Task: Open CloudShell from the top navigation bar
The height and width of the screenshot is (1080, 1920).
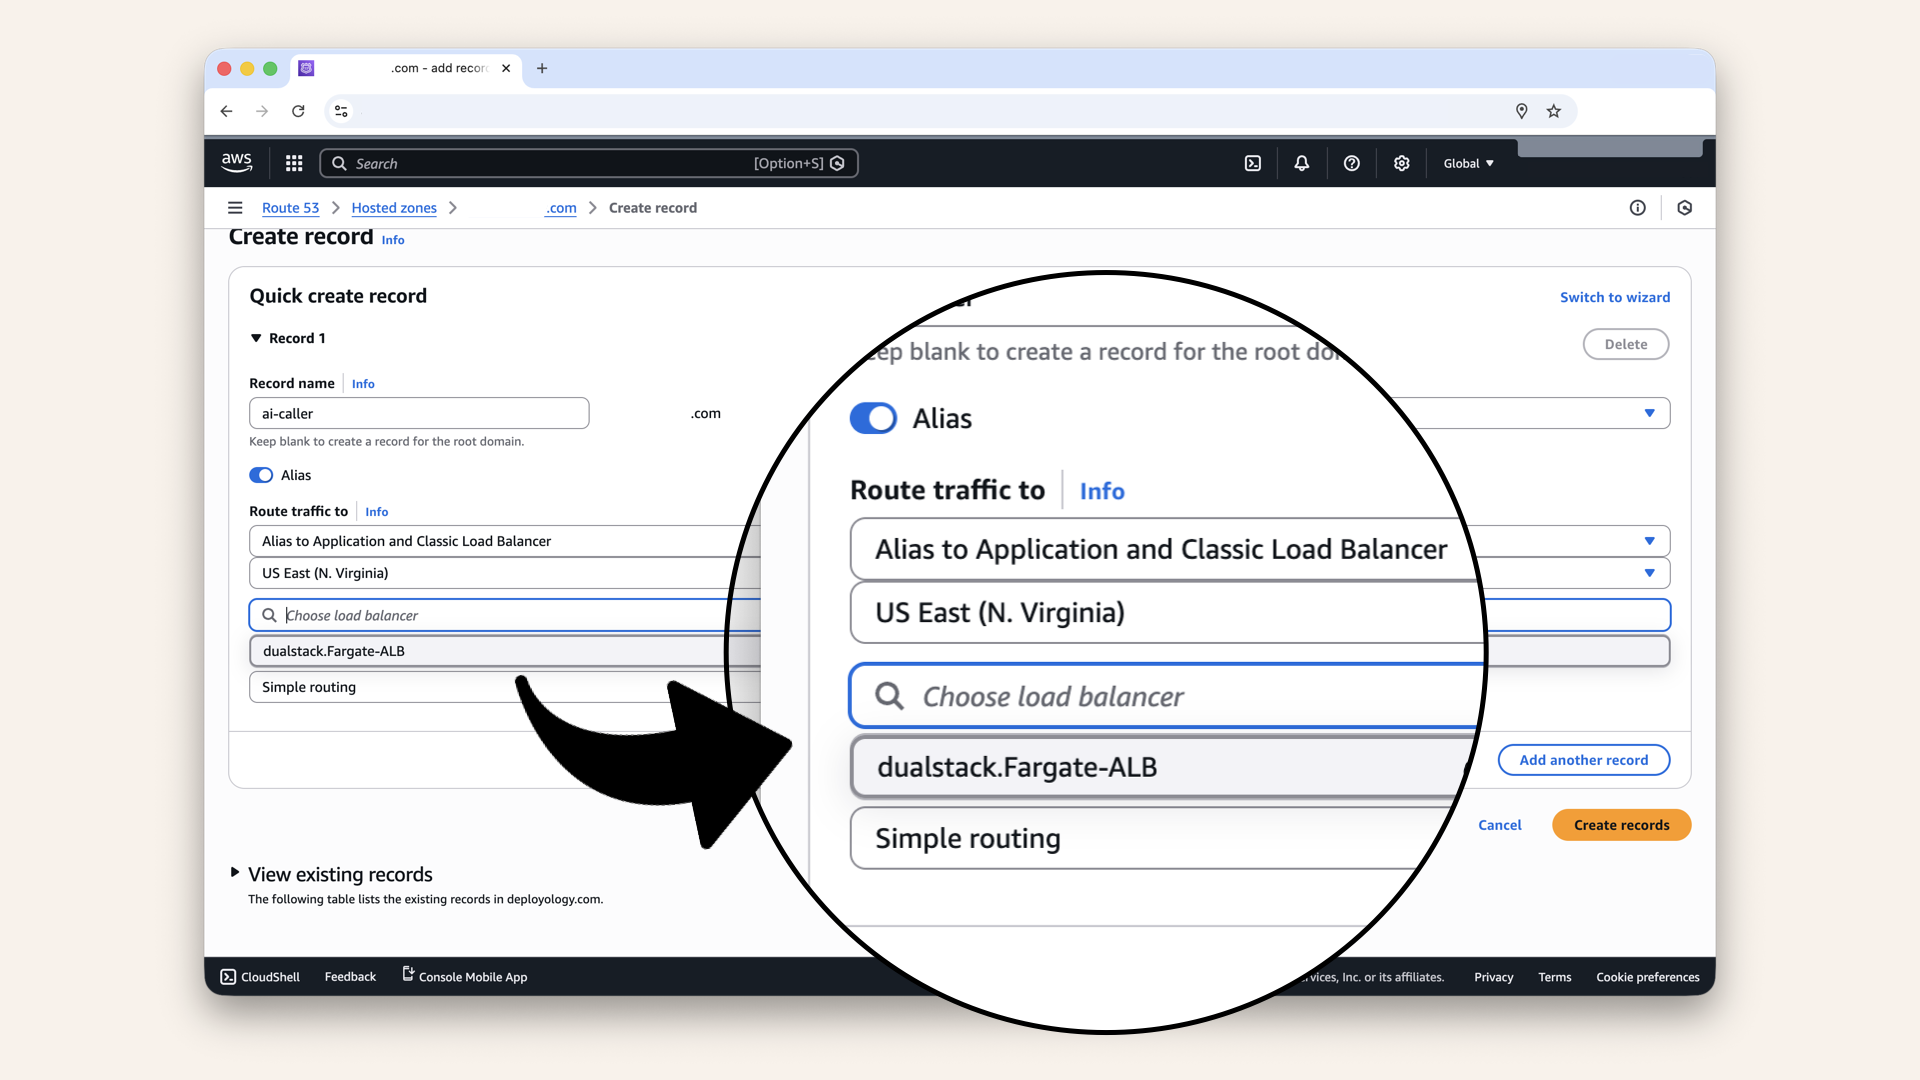Action: 1253,163
